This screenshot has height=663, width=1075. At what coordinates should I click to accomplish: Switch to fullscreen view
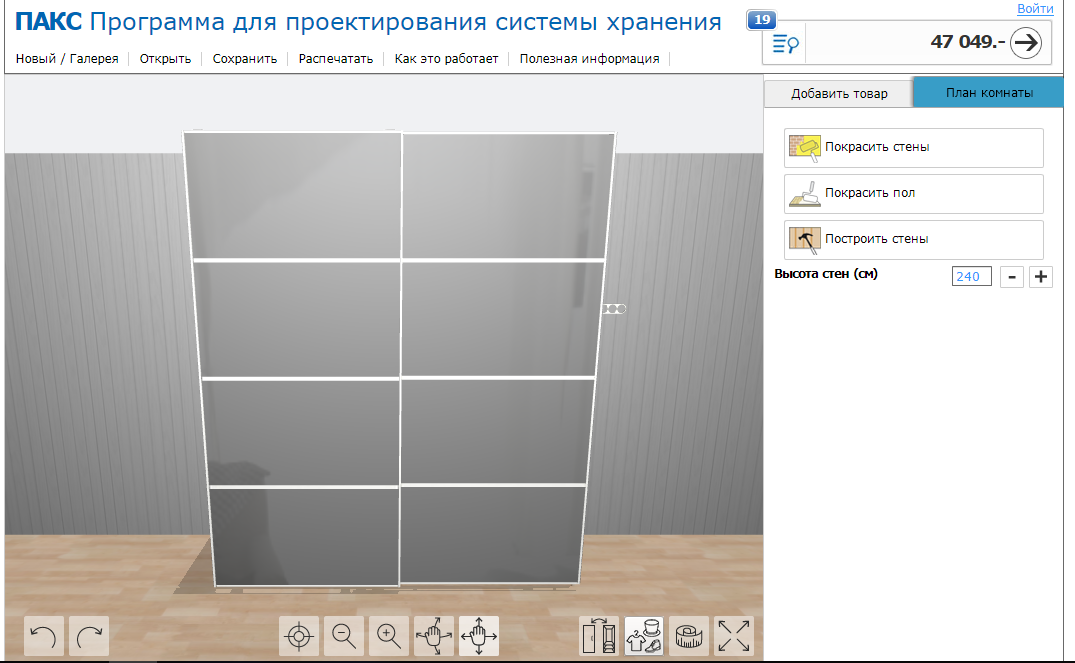pos(734,636)
